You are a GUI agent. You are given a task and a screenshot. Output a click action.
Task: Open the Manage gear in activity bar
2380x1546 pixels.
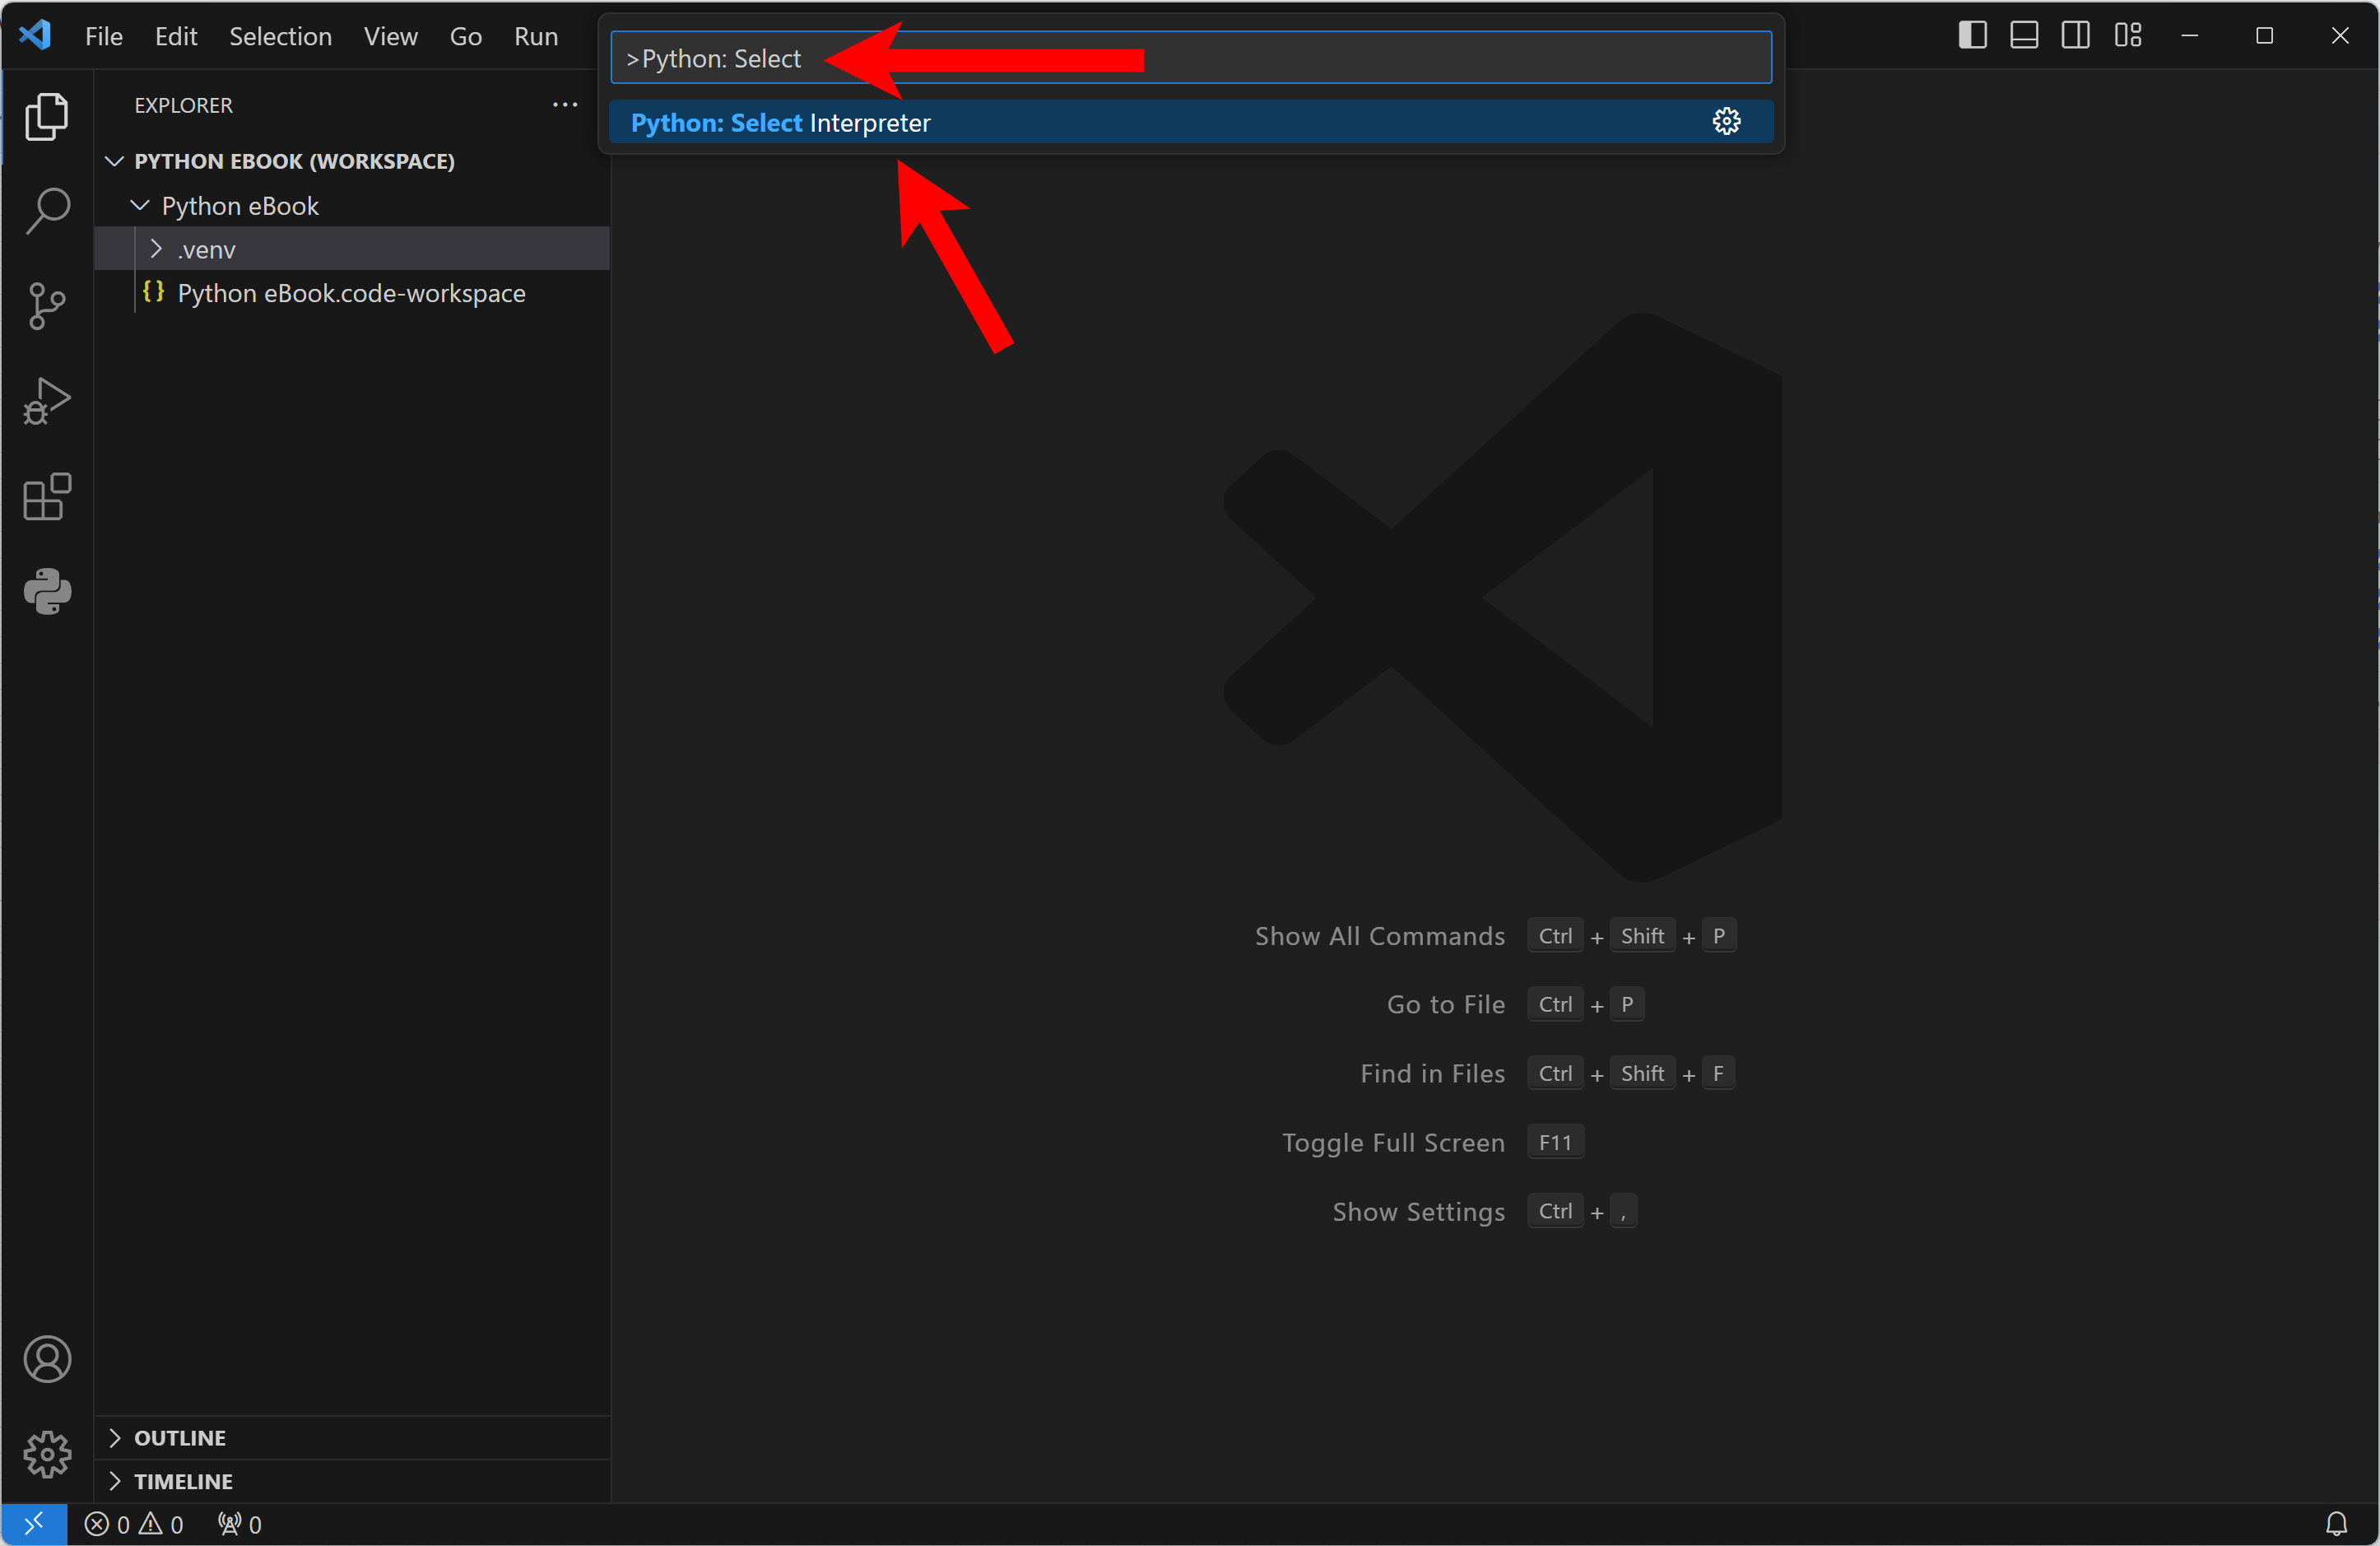[47, 1454]
